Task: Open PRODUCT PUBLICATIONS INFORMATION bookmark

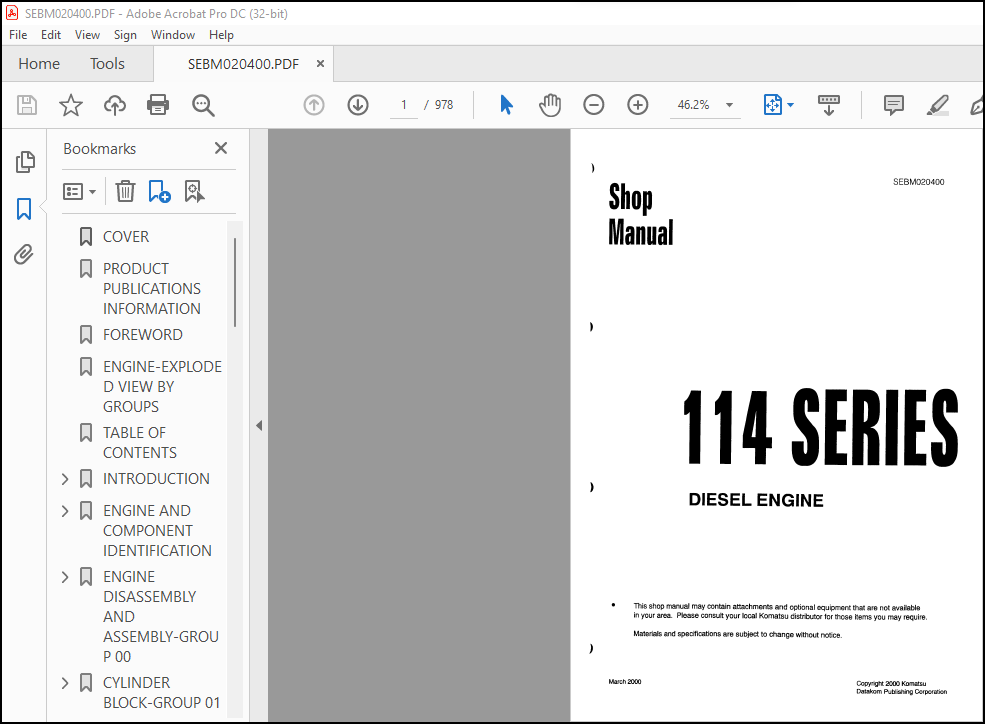Action: [152, 289]
